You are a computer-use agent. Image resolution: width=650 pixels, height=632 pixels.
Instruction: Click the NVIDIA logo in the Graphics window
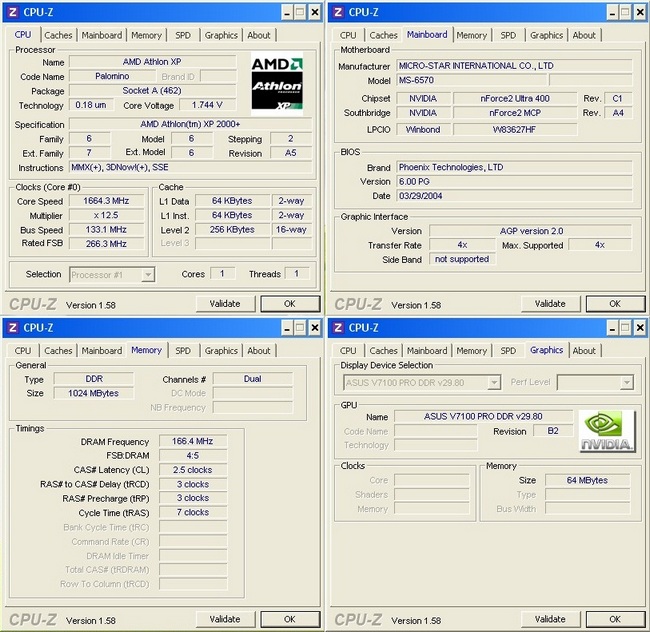(606, 432)
